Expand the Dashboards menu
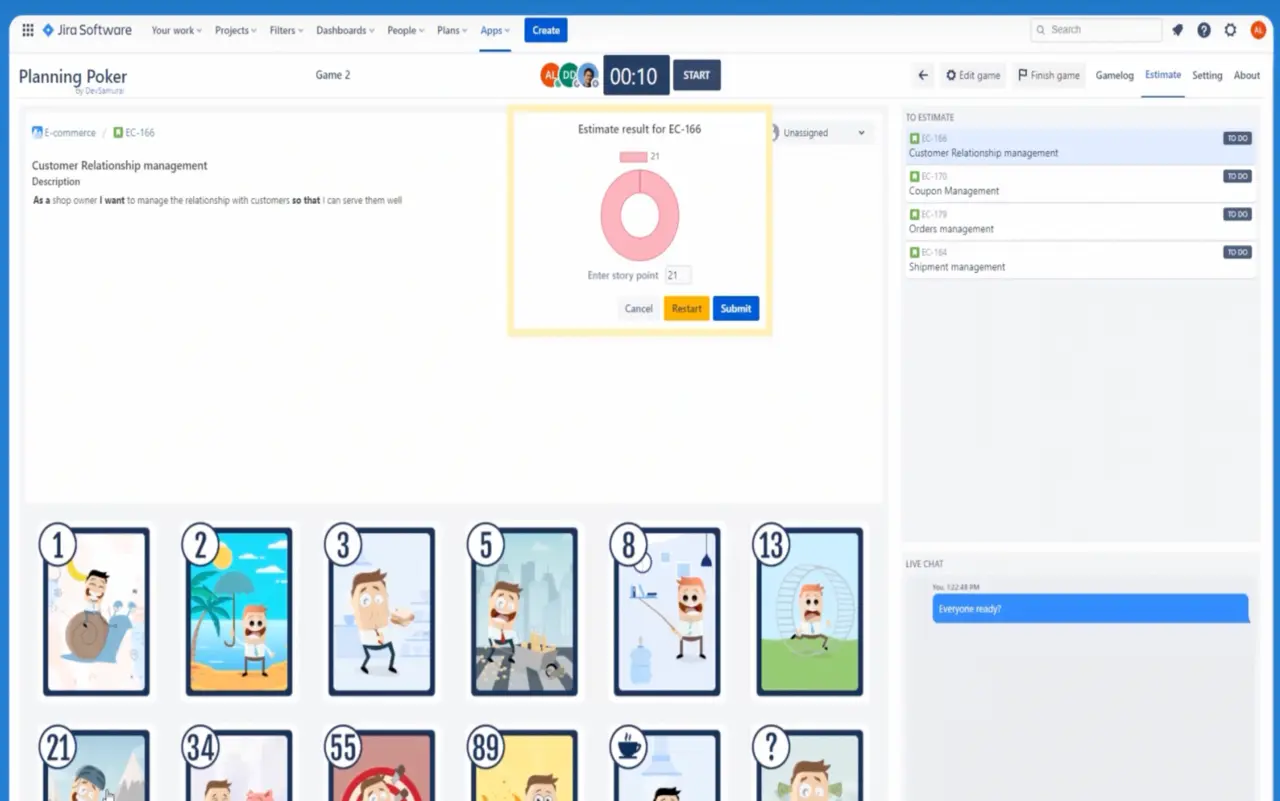The image size is (1280, 801). tap(345, 30)
